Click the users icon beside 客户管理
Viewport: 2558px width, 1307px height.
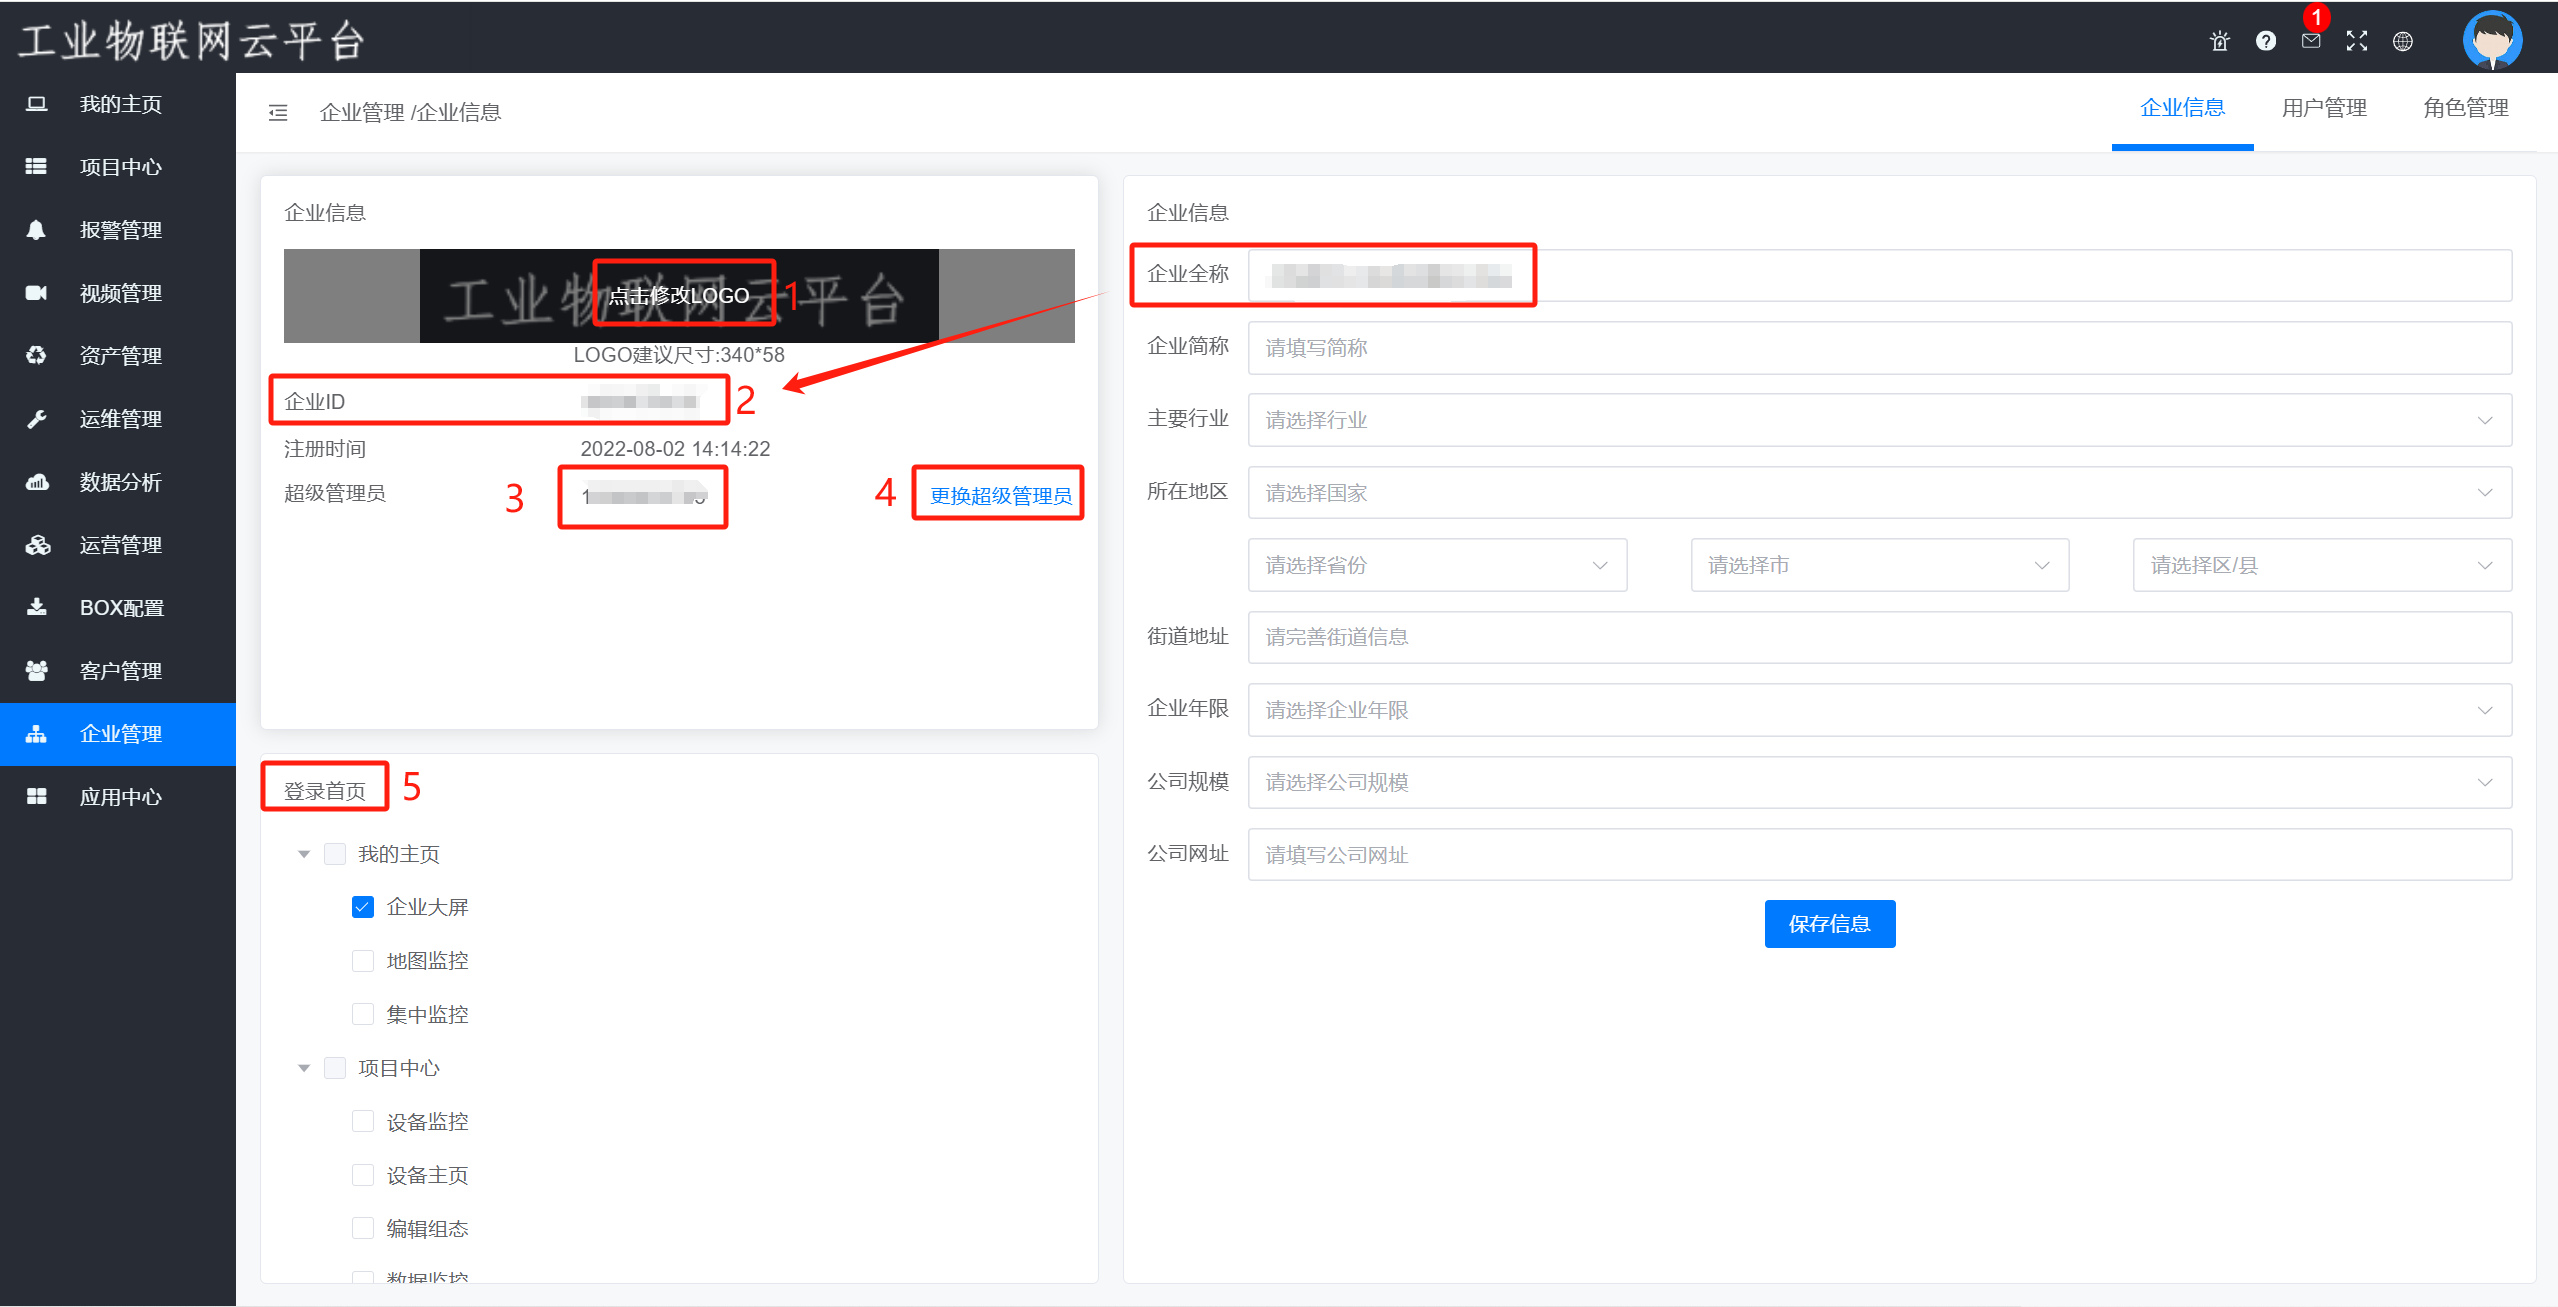[36, 671]
